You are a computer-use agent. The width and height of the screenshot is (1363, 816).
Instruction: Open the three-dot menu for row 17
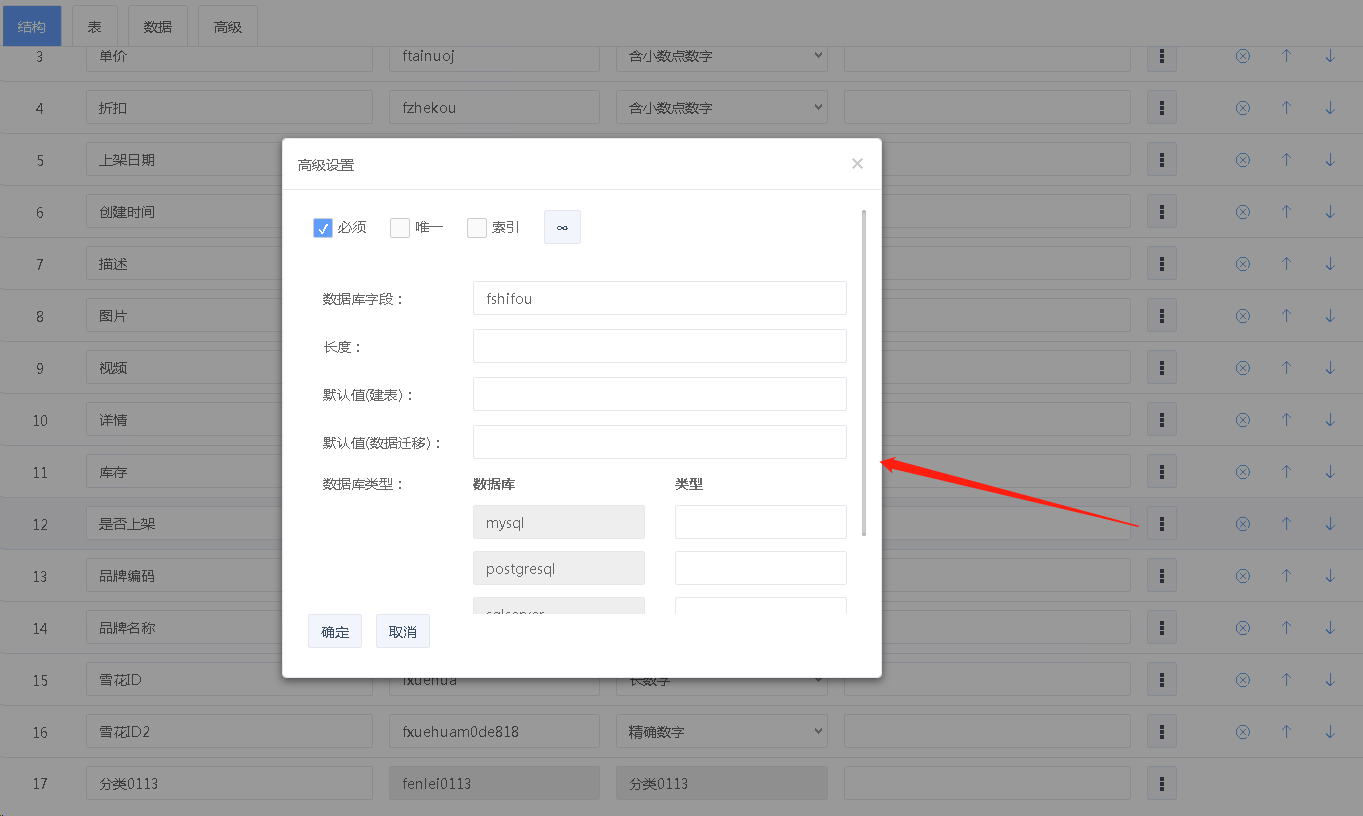(1161, 784)
